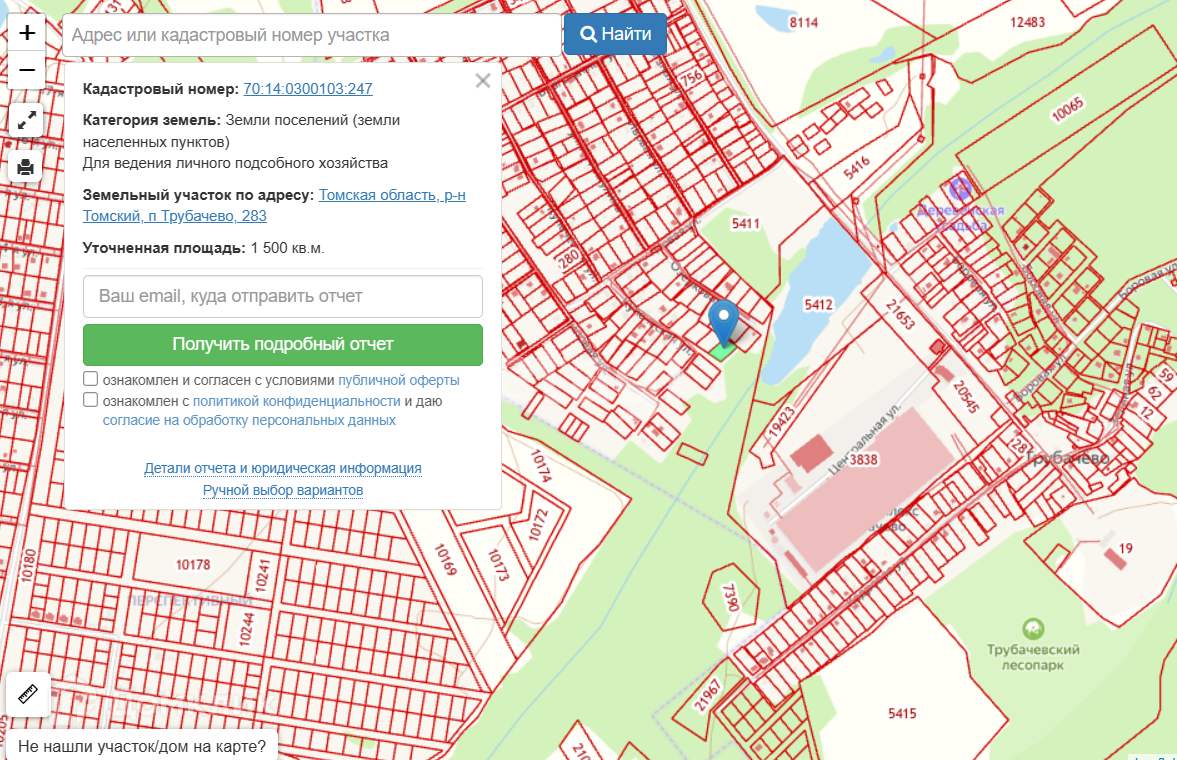Image resolution: width=1177 pixels, height=760 pixels.
Task: Activate the ruler measurement tool
Action: click(x=27, y=693)
